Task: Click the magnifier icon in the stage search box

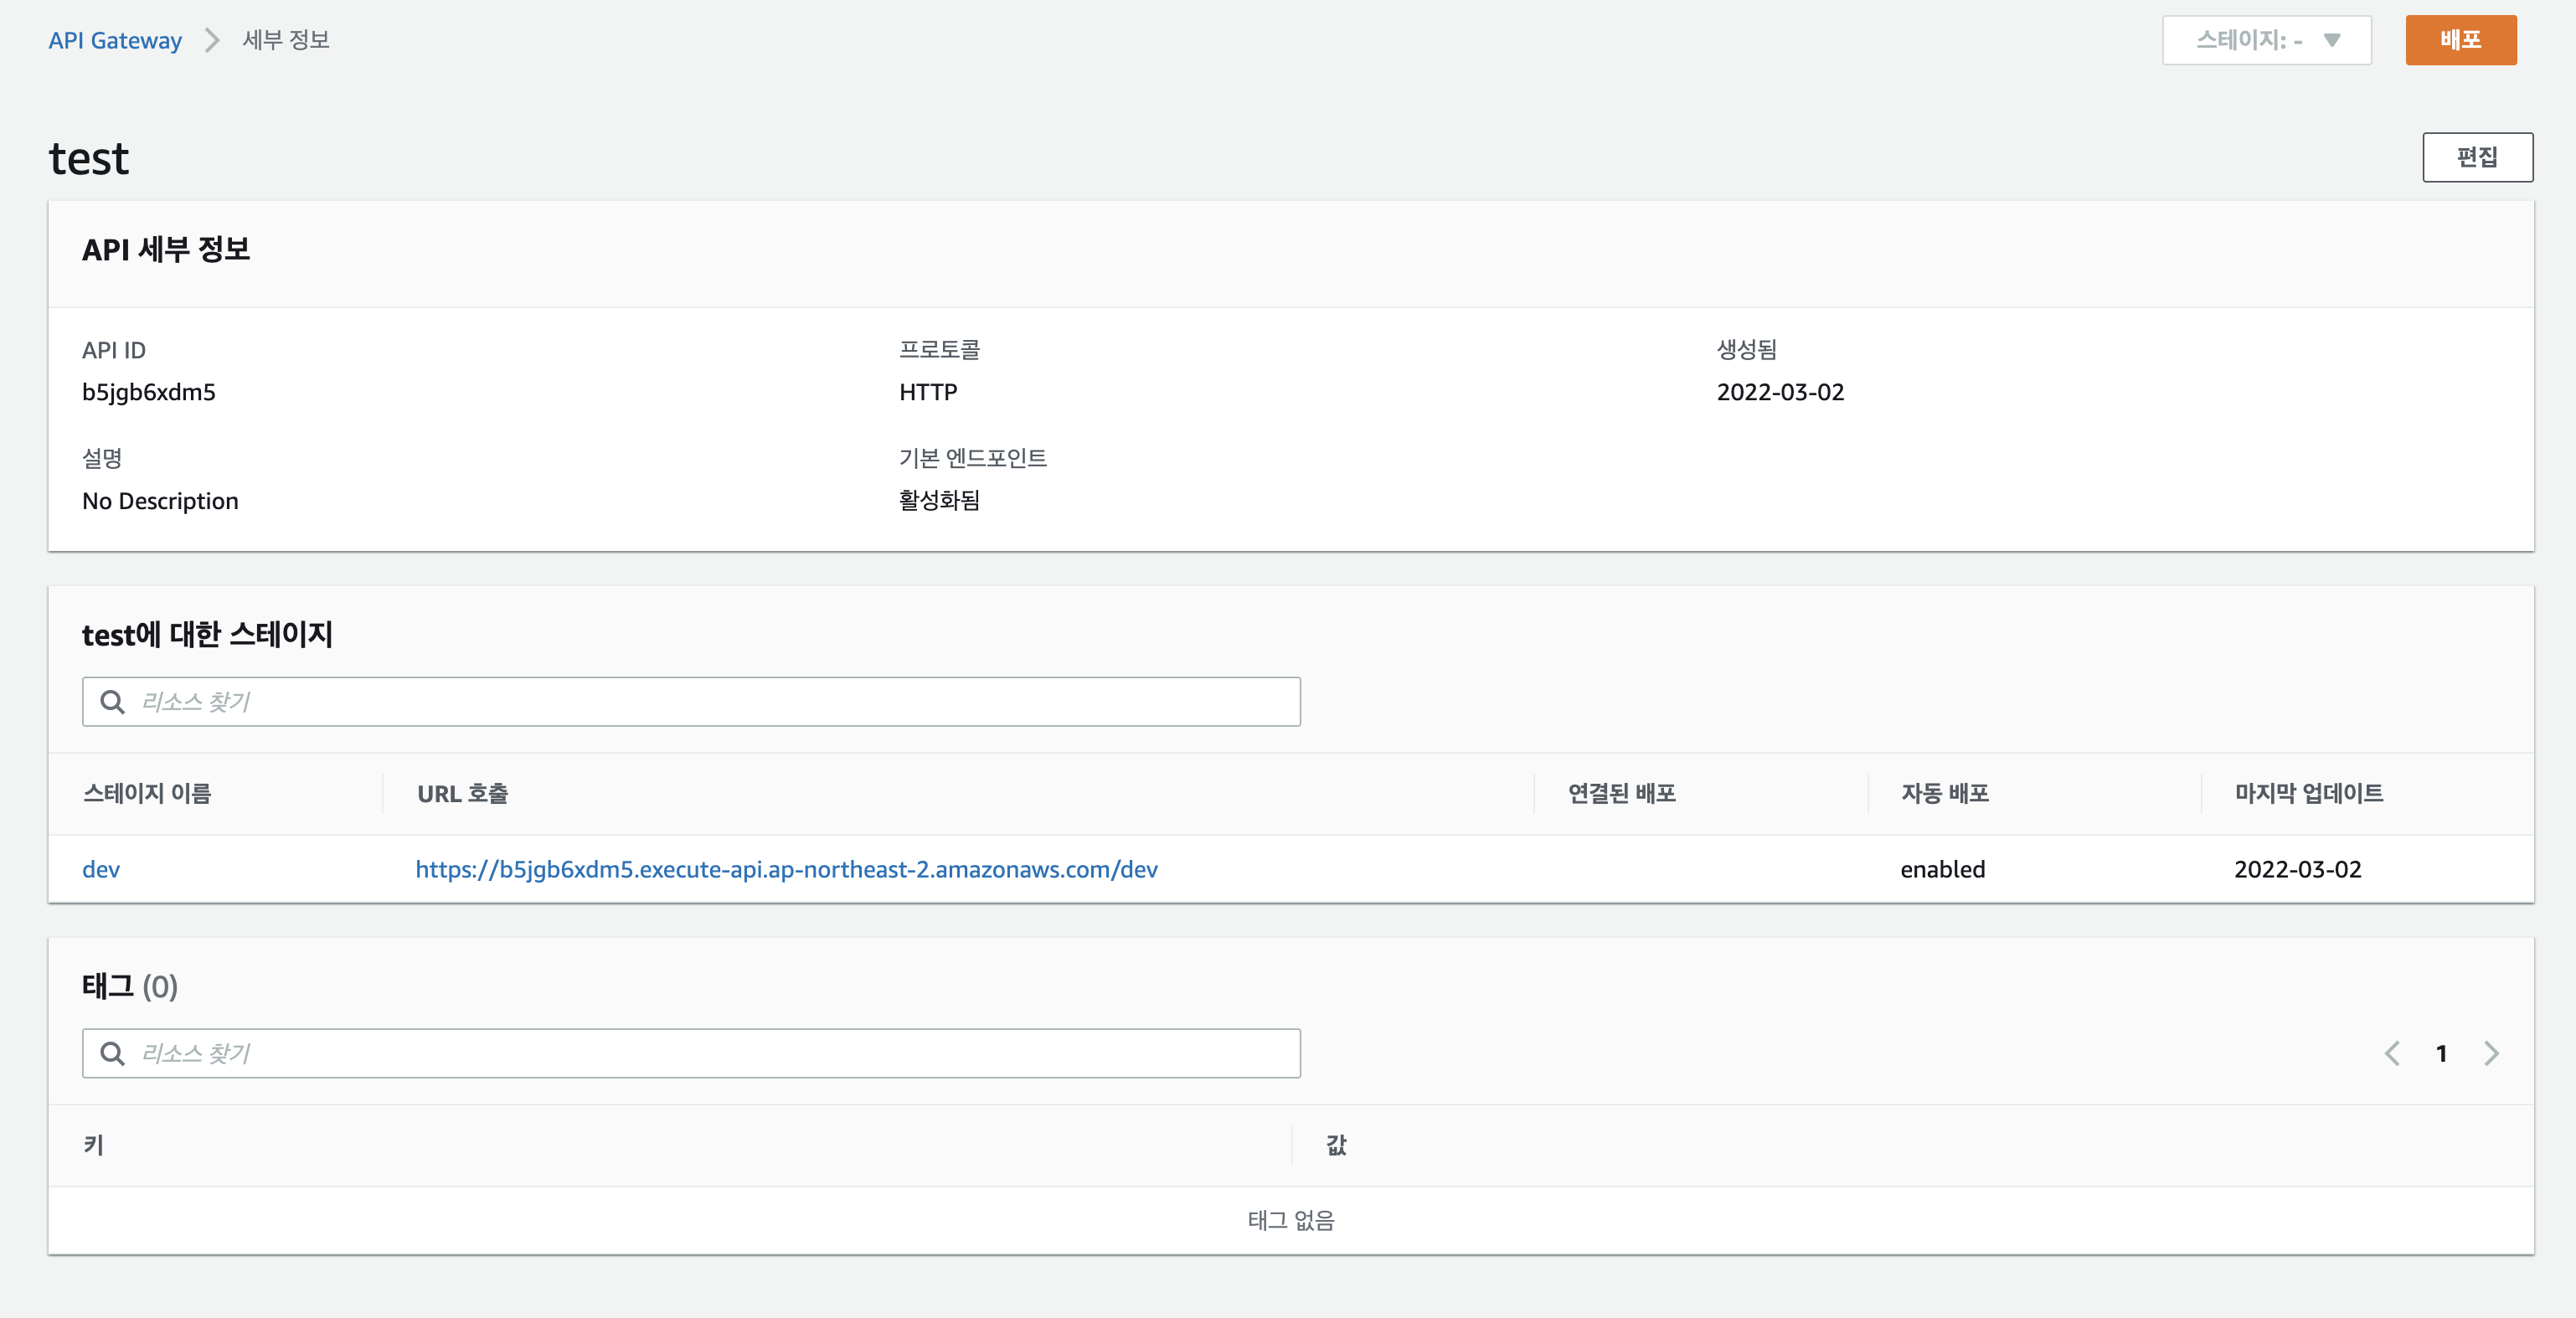Action: 113,702
